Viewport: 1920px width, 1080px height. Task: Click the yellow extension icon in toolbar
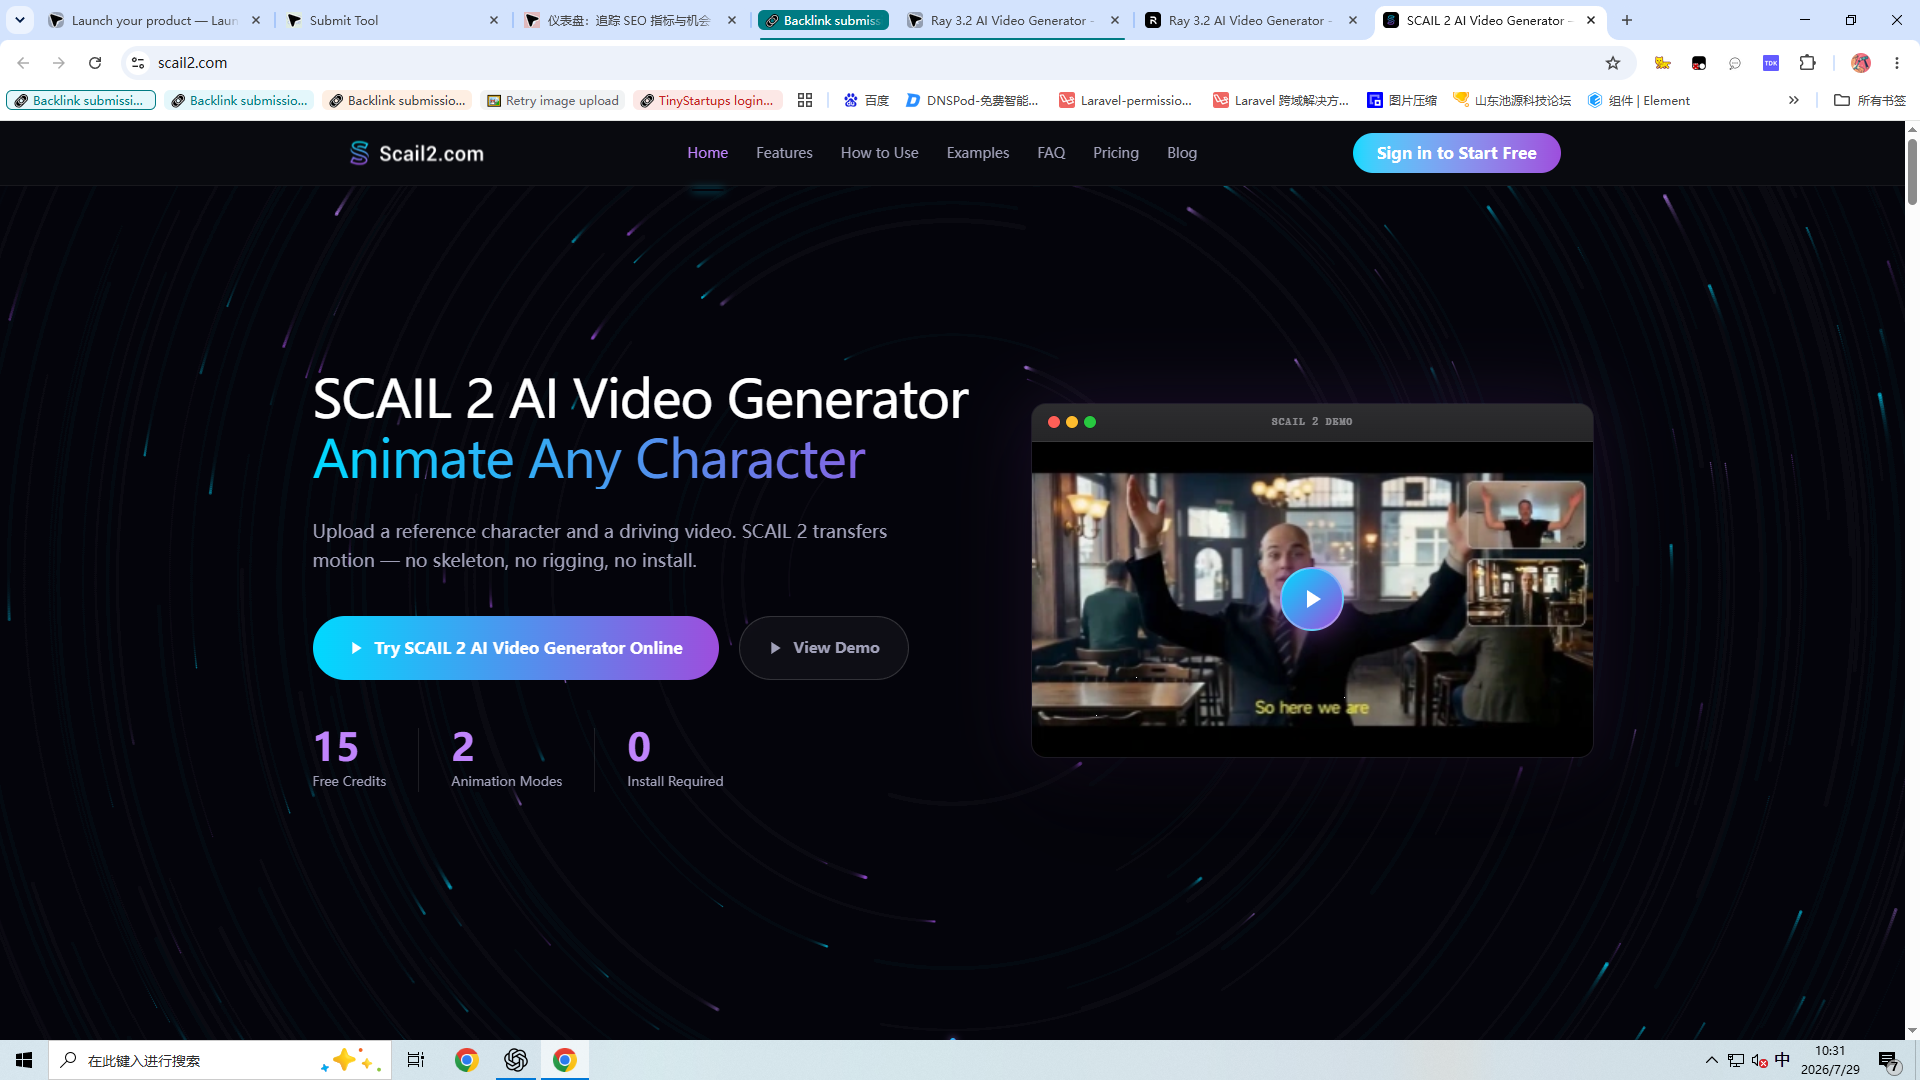click(1663, 63)
